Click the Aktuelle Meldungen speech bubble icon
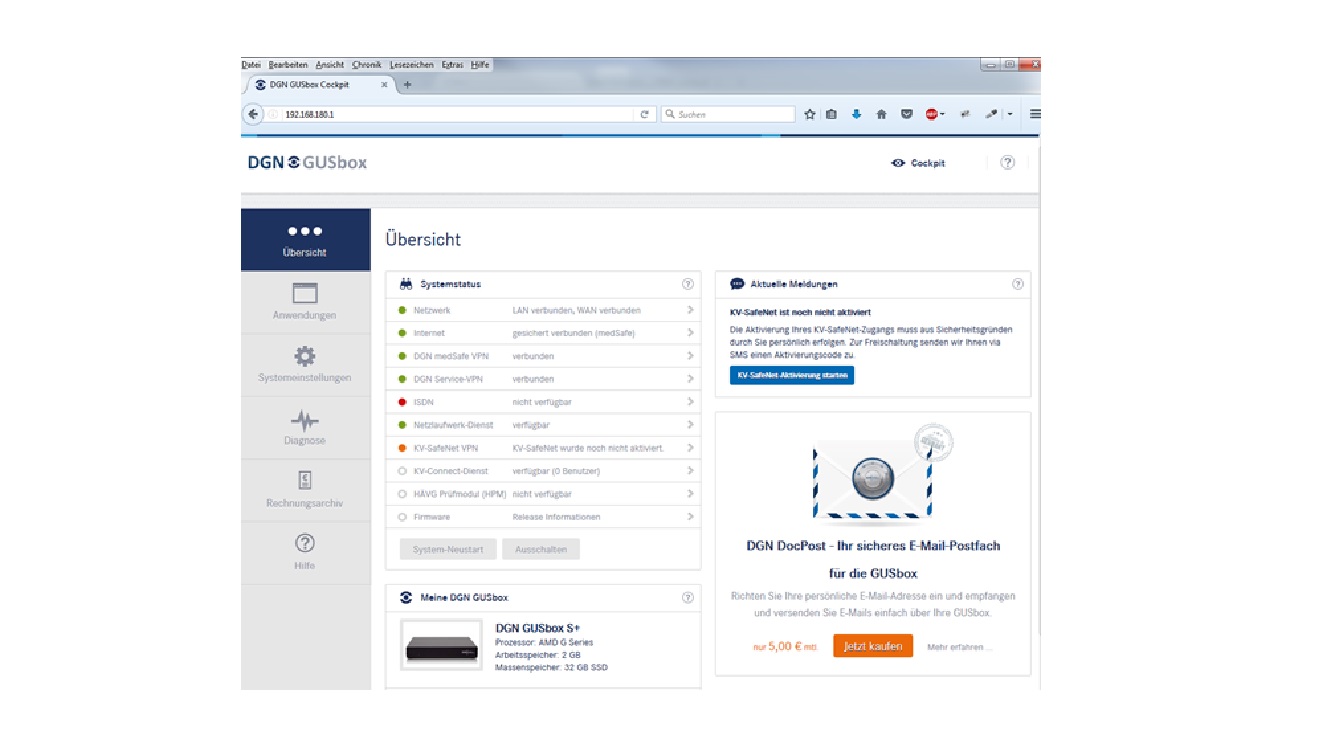The height and width of the screenshot is (750, 1334). (x=738, y=284)
